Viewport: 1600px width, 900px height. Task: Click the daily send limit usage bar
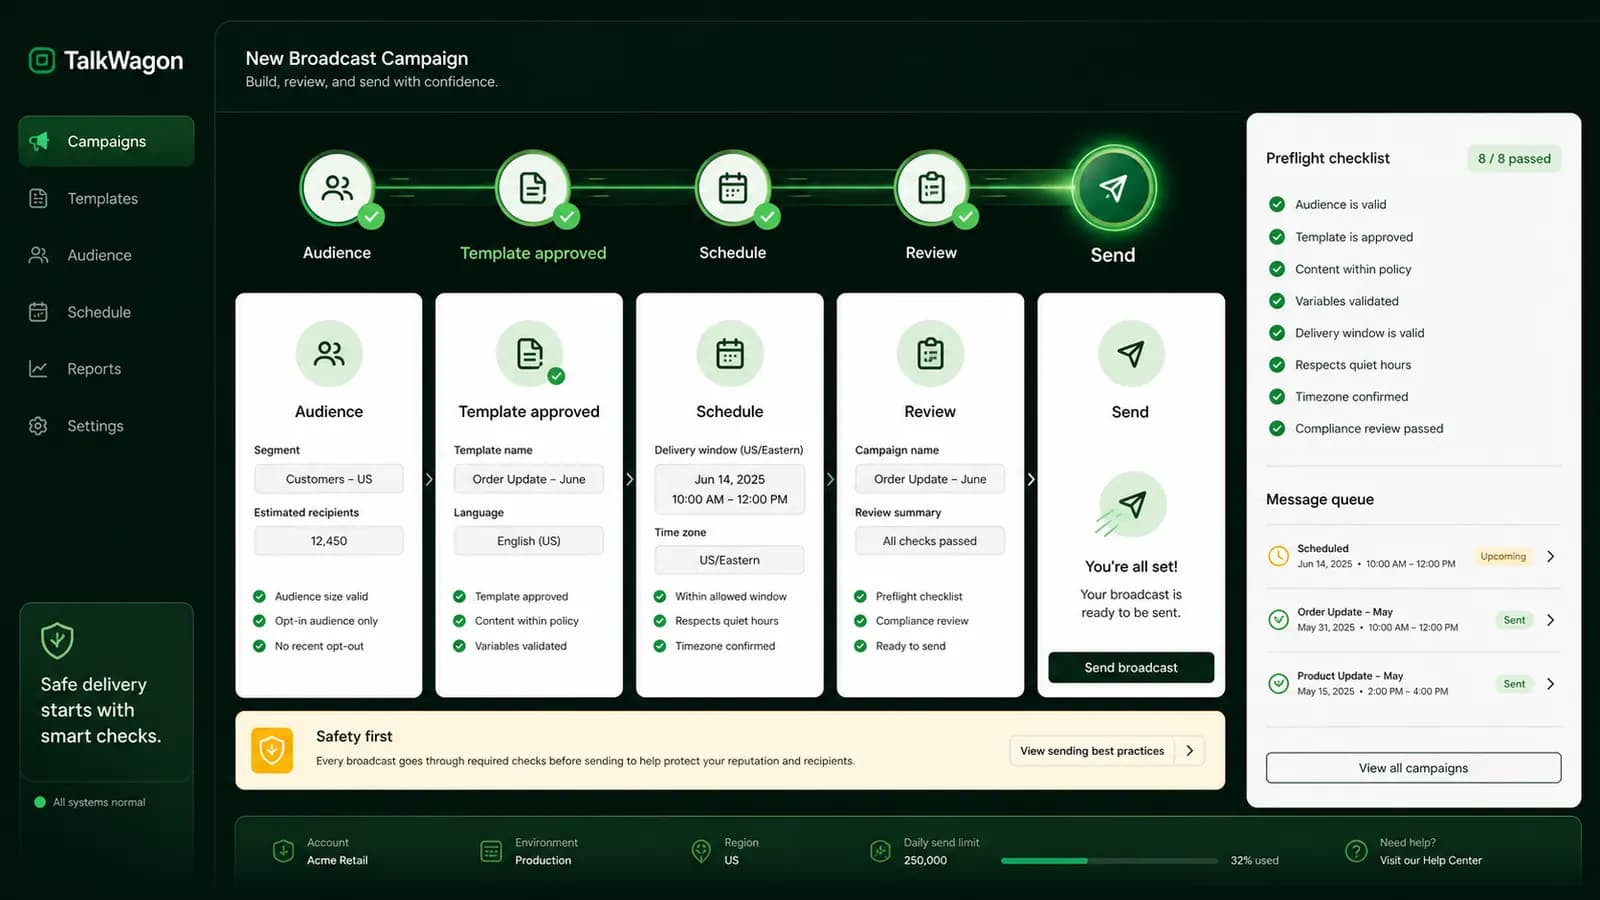pos(1109,861)
